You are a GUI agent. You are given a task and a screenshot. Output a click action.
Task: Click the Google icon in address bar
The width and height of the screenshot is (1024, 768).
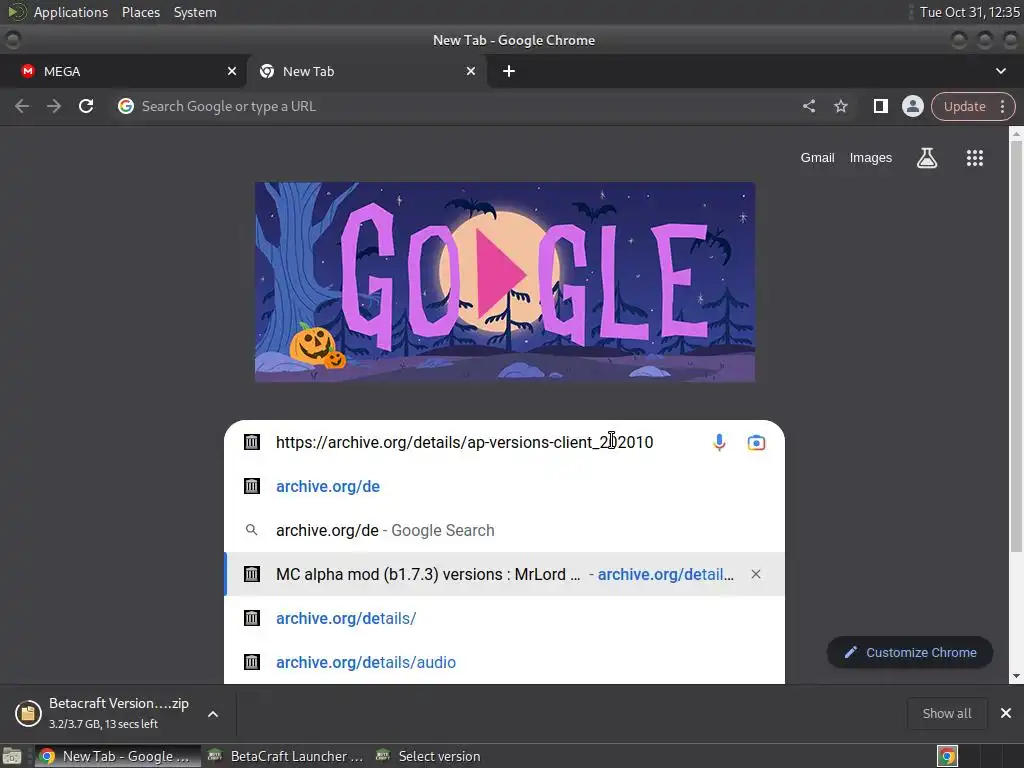[126, 106]
